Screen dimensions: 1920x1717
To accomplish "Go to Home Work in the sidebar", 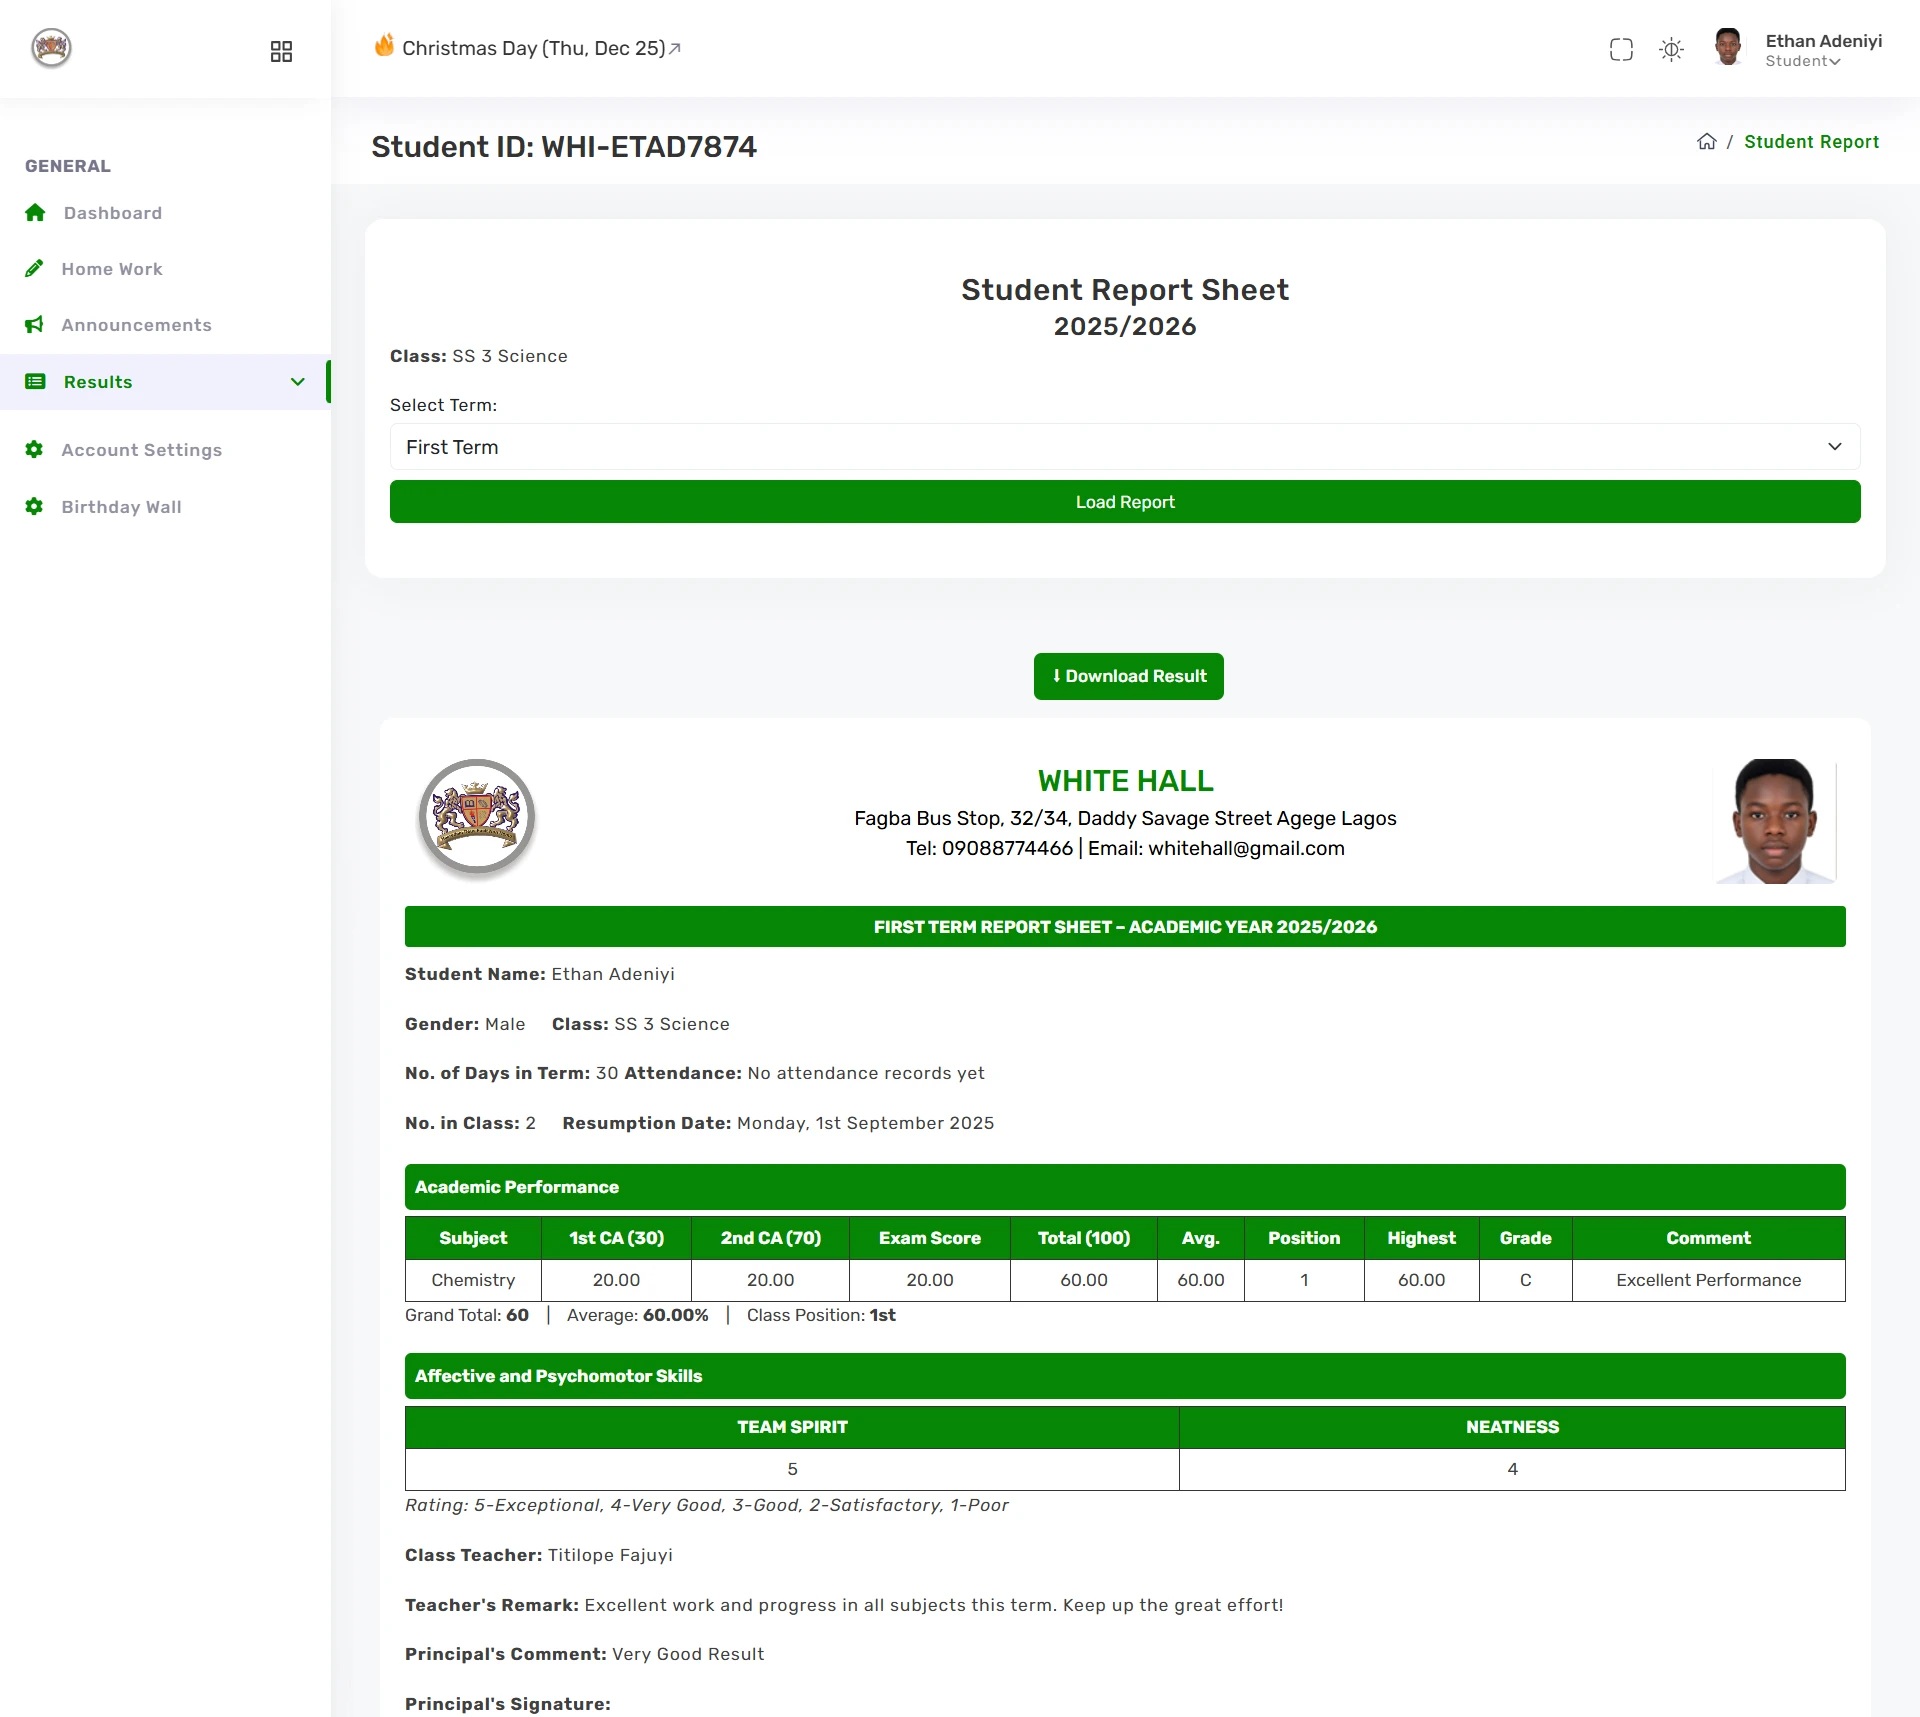I will (112, 269).
